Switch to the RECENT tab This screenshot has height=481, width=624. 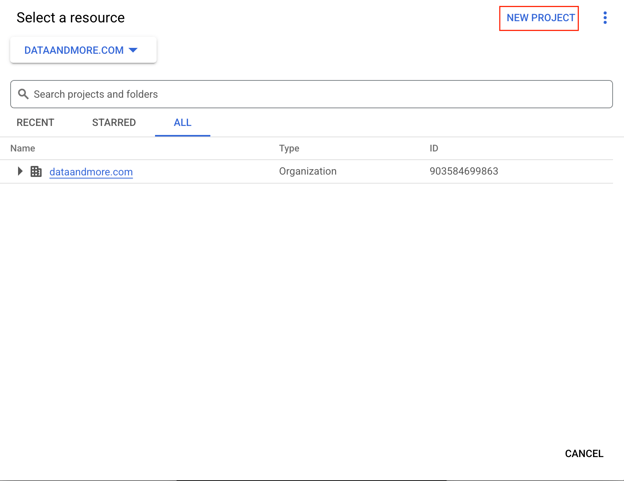coord(35,123)
